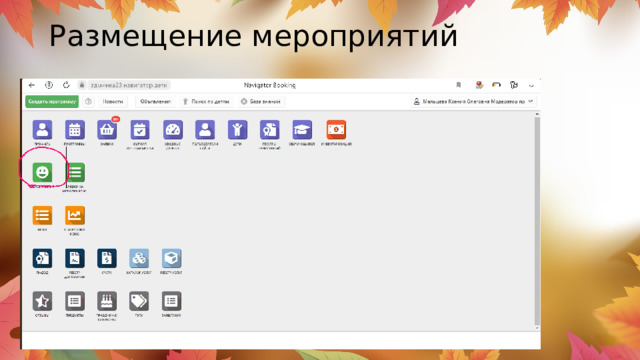Open the shopping basket icon with red badge
Viewport: 640px width, 360px height.
(107, 130)
